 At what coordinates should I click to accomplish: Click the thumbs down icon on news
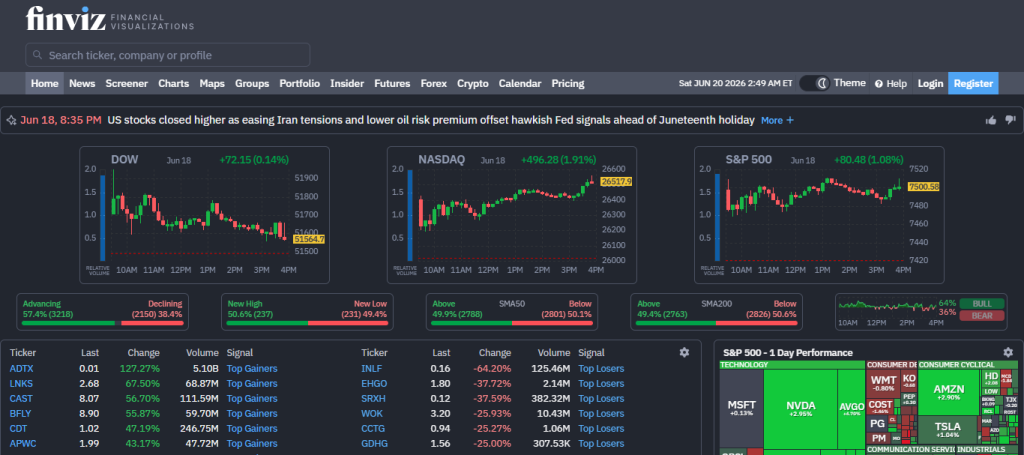coord(1010,120)
